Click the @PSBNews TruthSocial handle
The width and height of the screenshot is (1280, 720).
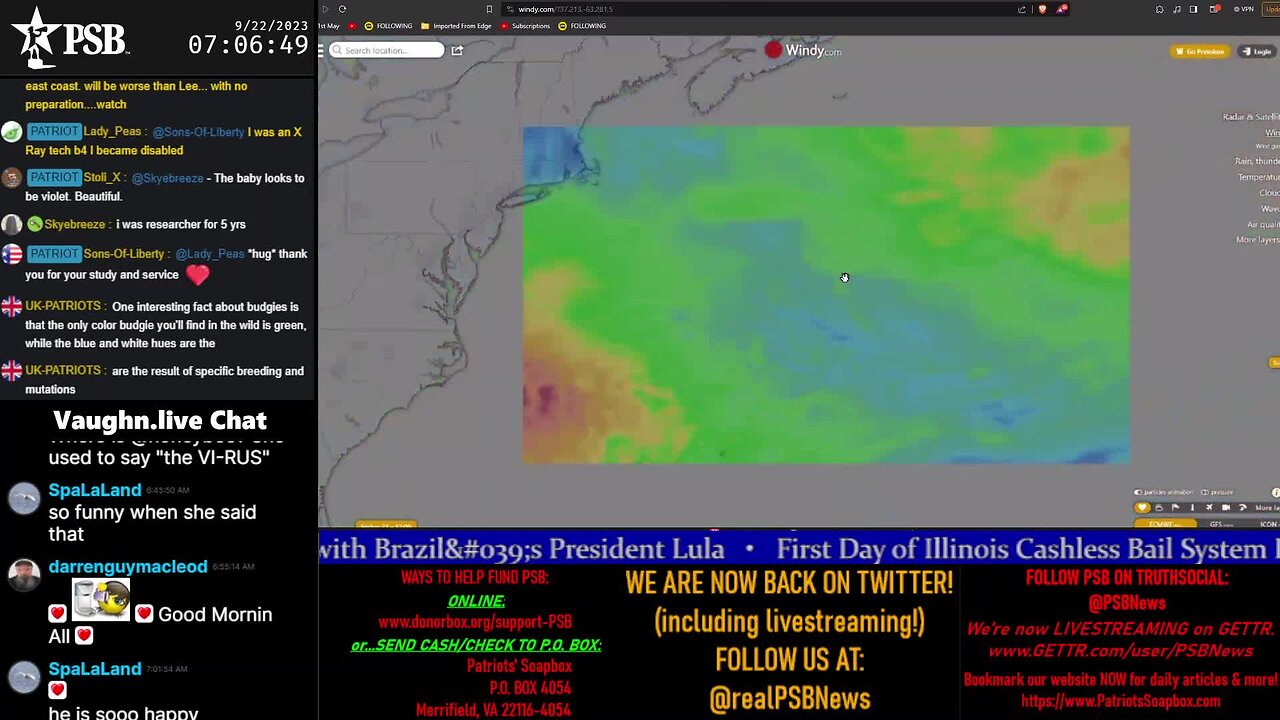[1126, 603]
